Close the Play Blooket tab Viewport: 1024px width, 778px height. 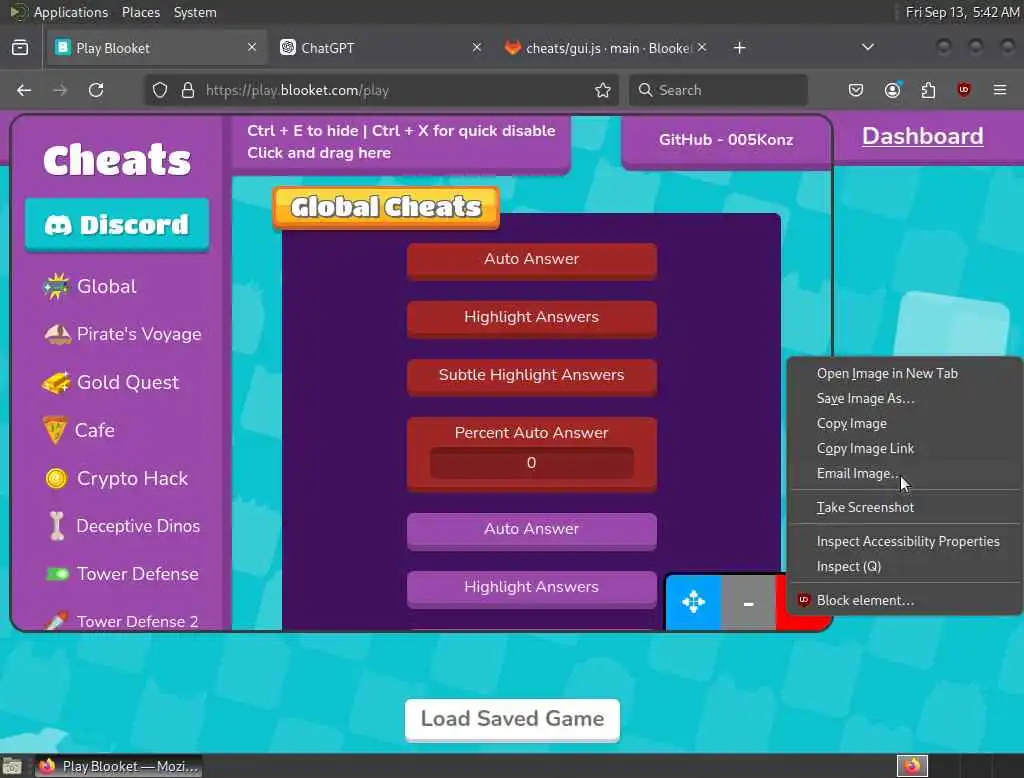pos(251,48)
